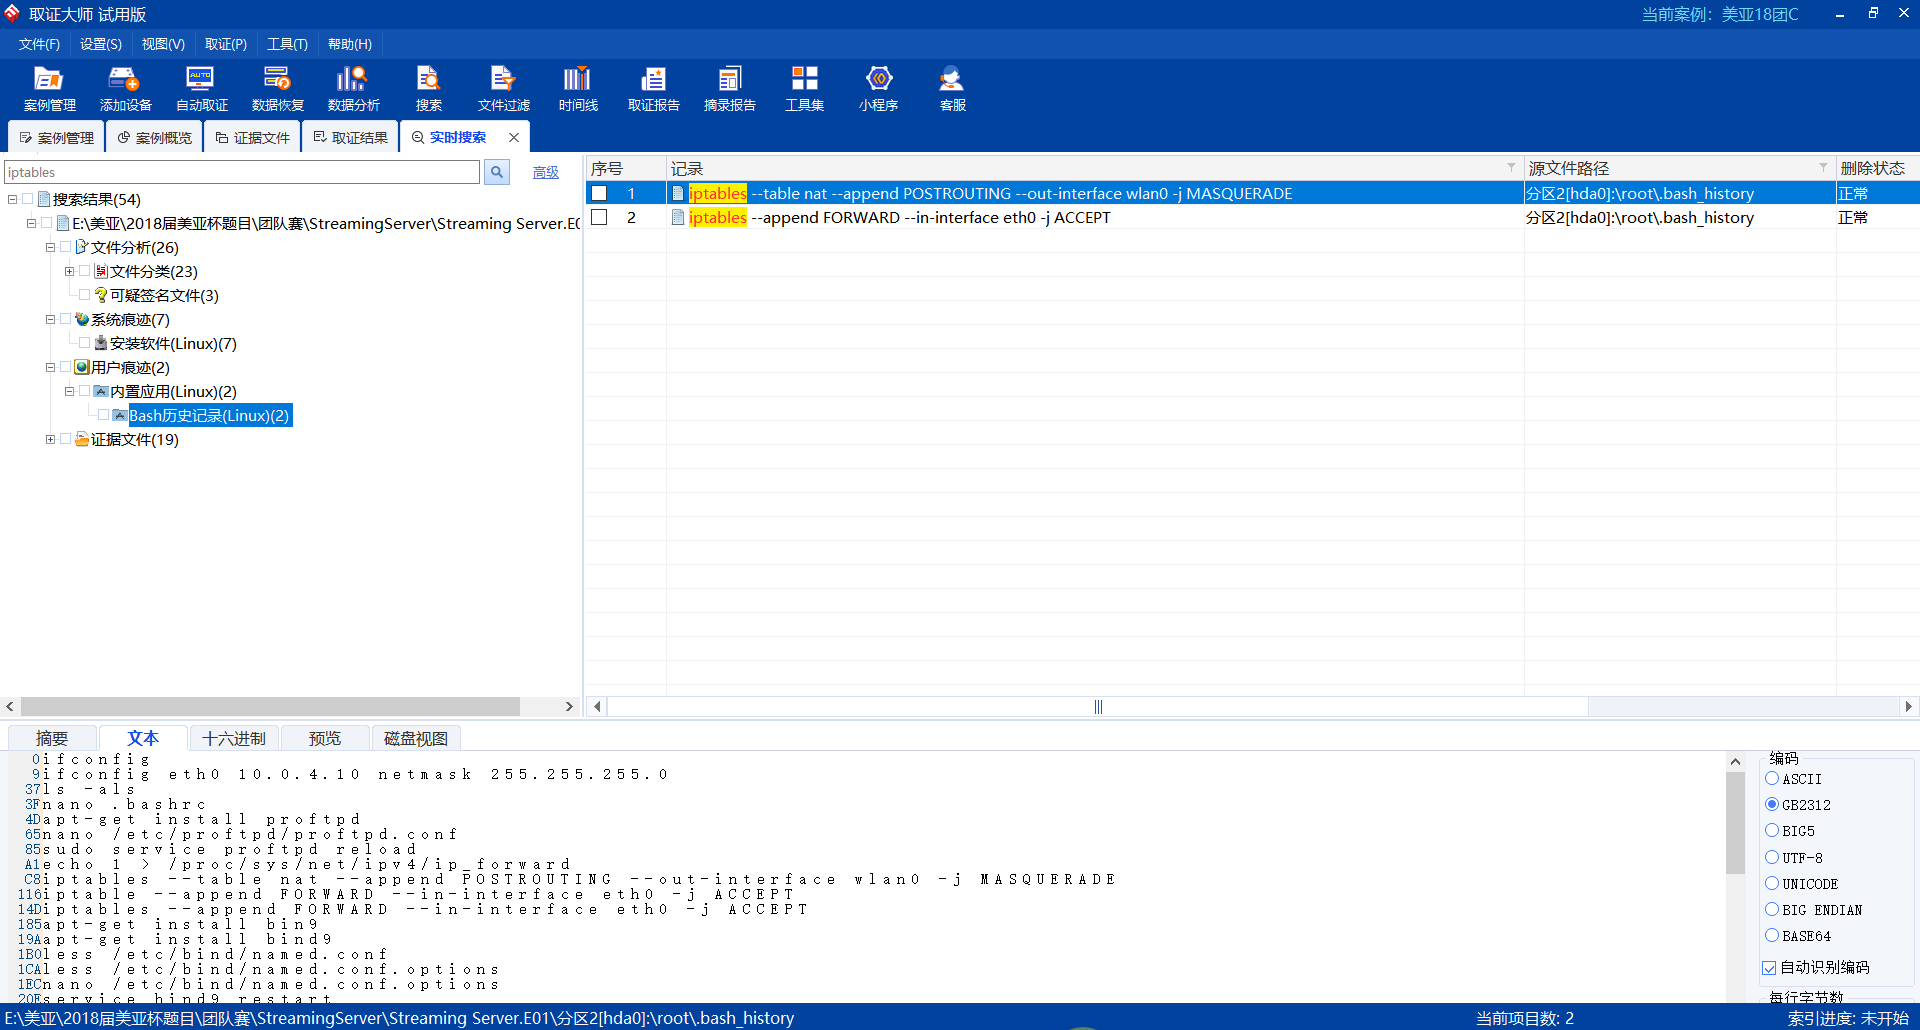Check the box for record row 2
The height and width of the screenshot is (1030, 1920).
click(x=599, y=217)
